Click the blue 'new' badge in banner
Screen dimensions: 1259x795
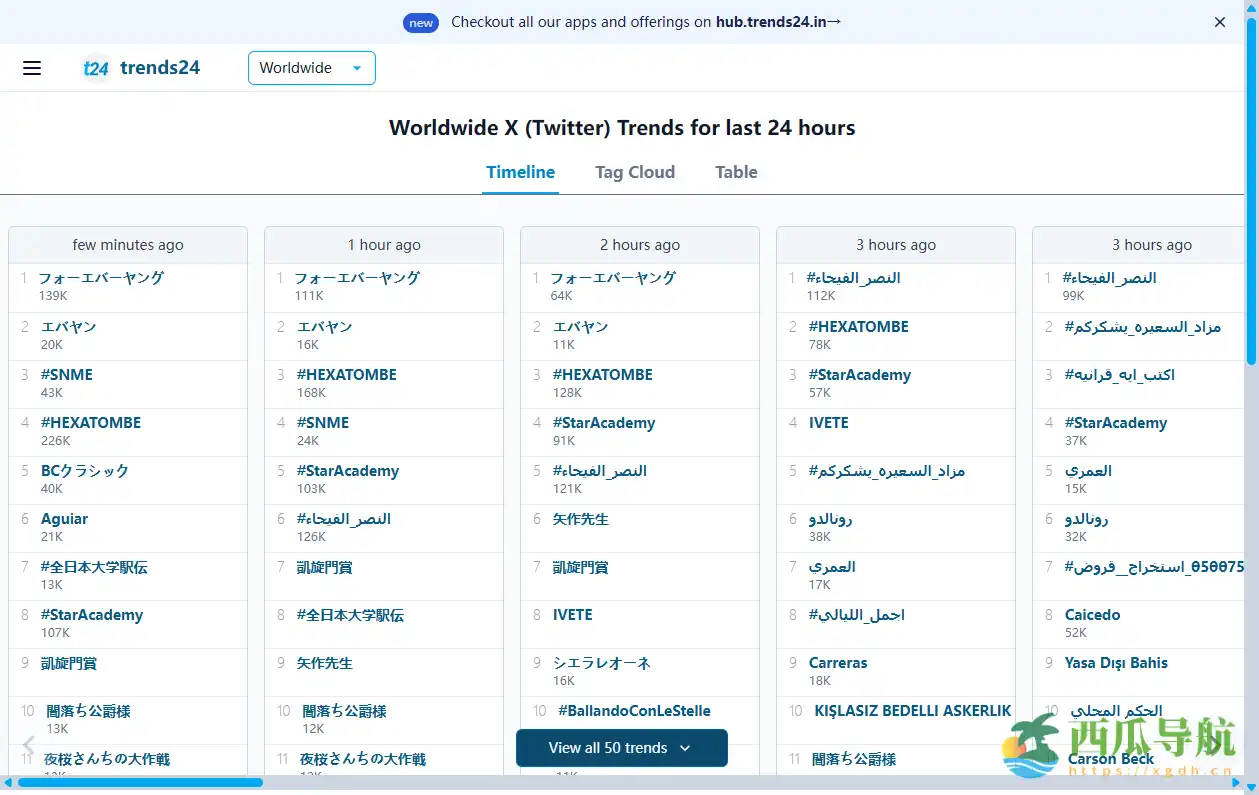pyautogui.click(x=420, y=22)
